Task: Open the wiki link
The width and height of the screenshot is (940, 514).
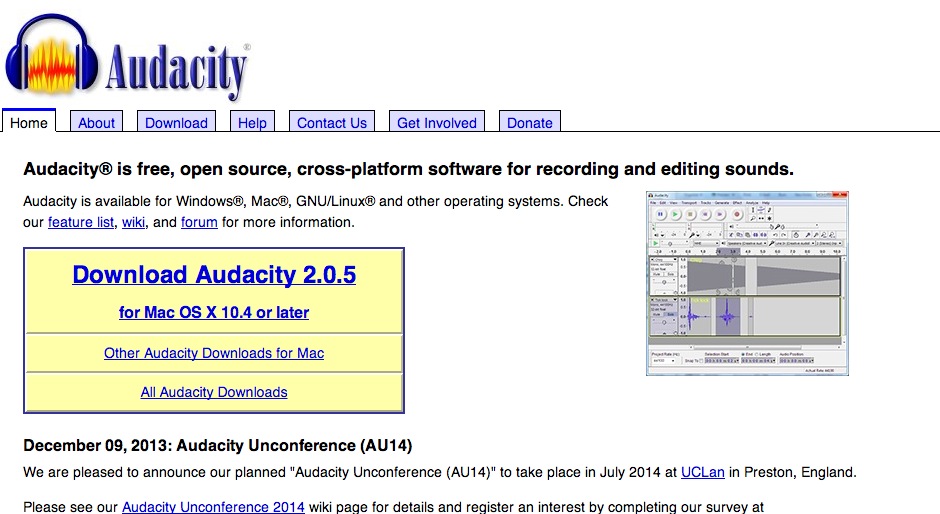Action: click(x=133, y=223)
